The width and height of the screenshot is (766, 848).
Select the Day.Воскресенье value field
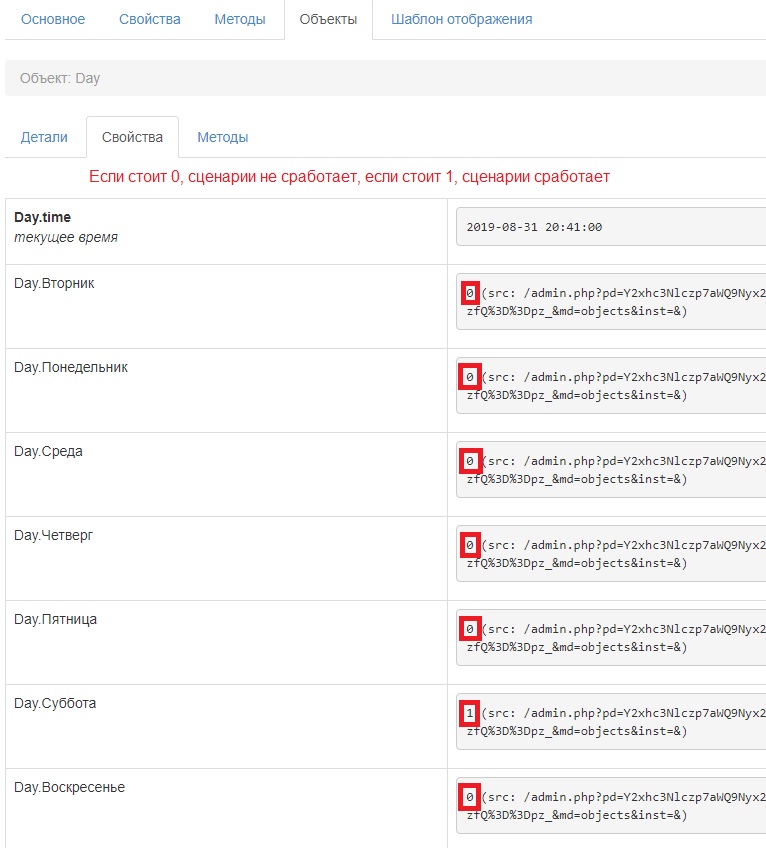(610, 806)
